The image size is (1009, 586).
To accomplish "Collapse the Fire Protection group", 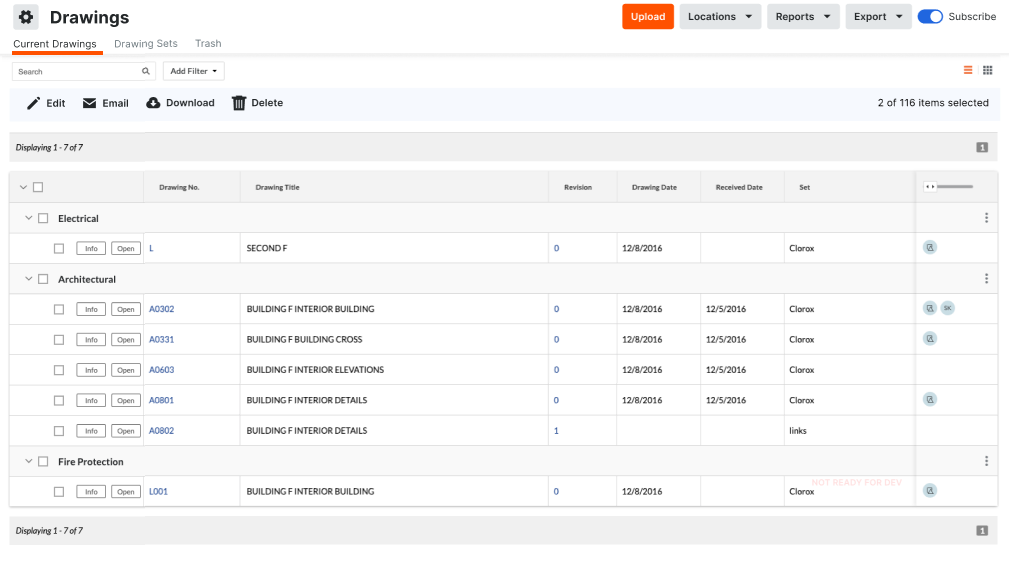I will [28, 461].
